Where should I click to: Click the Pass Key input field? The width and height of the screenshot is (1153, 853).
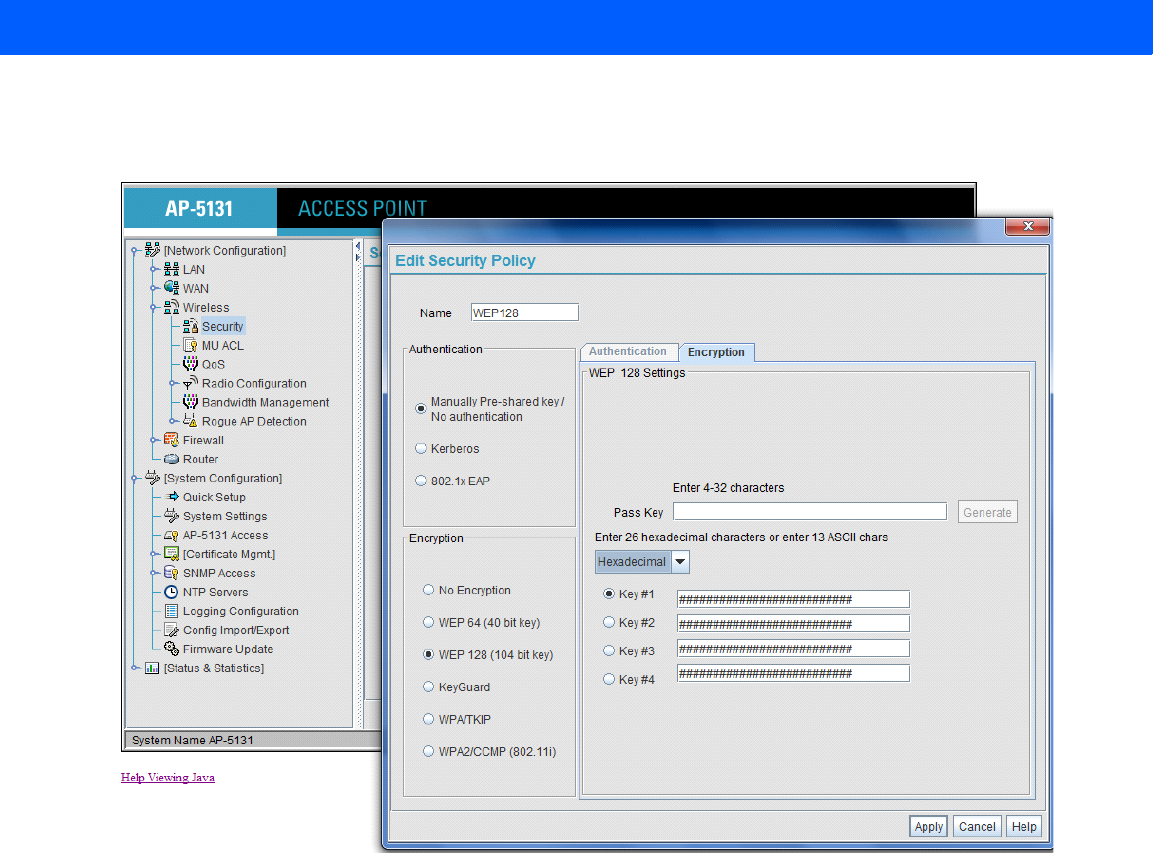[x=810, y=512]
